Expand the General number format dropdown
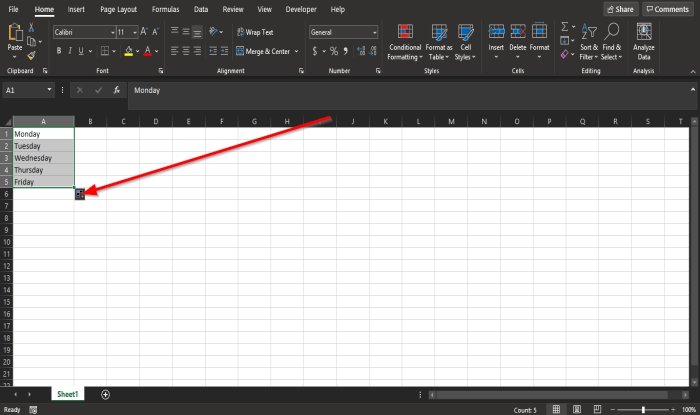The height and width of the screenshot is (415, 700). coord(374,32)
